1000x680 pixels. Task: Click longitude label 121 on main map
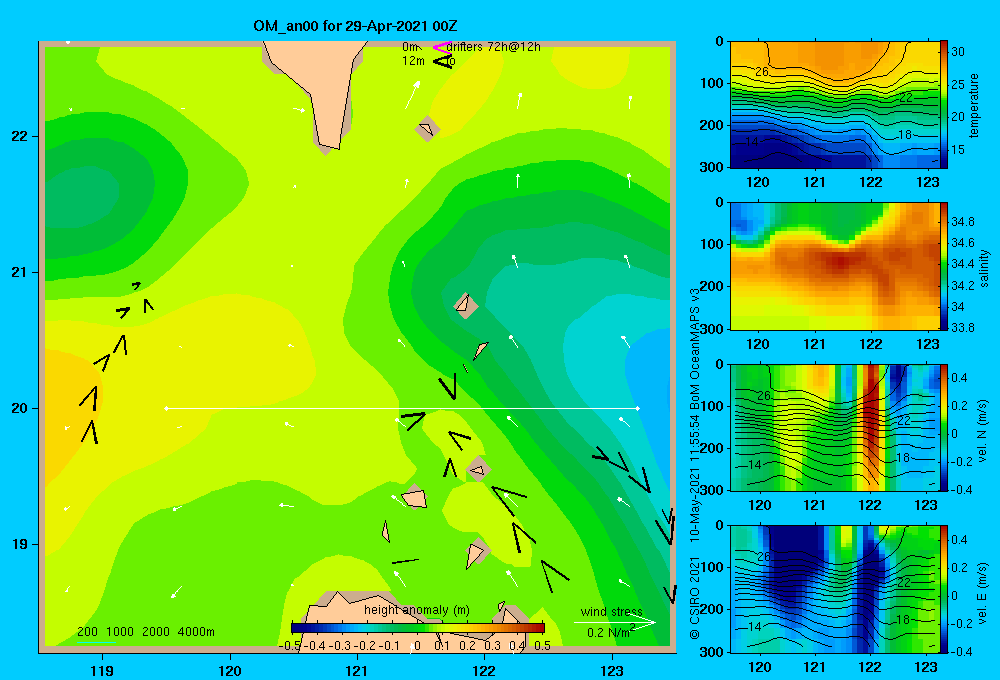coord(357,670)
